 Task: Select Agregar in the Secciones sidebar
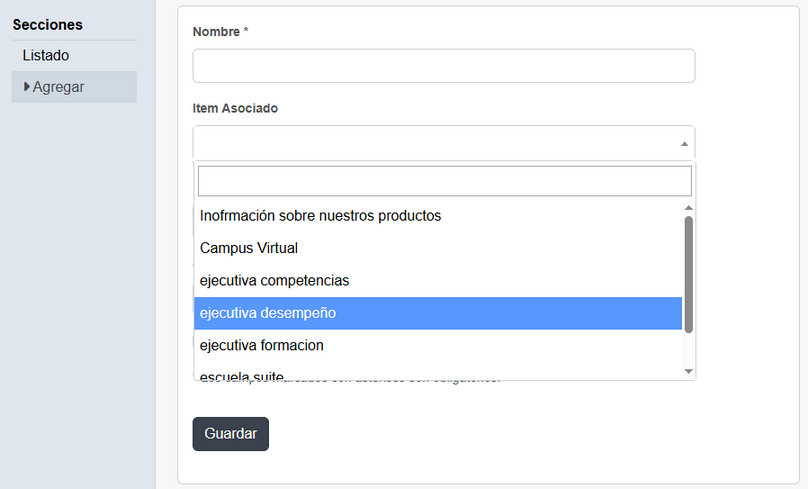(59, 87)
